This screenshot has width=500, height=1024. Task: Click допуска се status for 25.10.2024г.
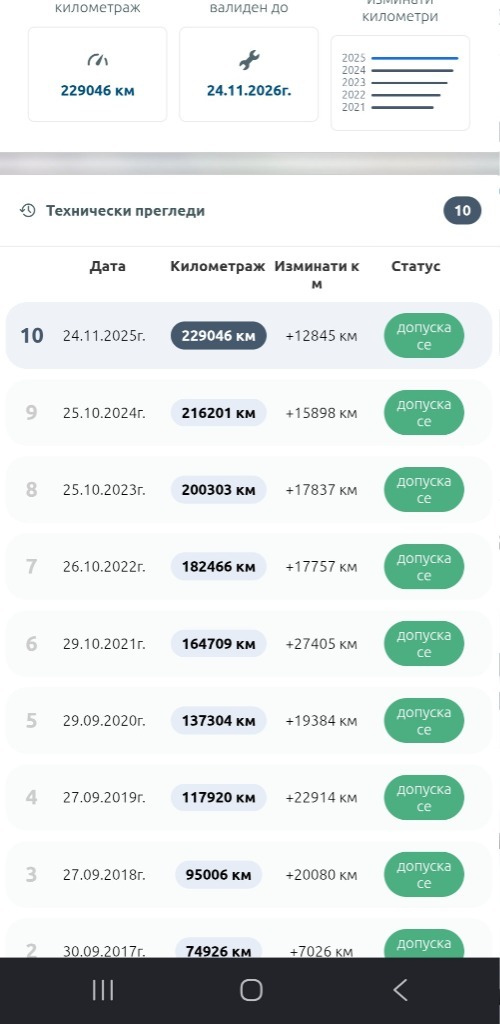424,413
